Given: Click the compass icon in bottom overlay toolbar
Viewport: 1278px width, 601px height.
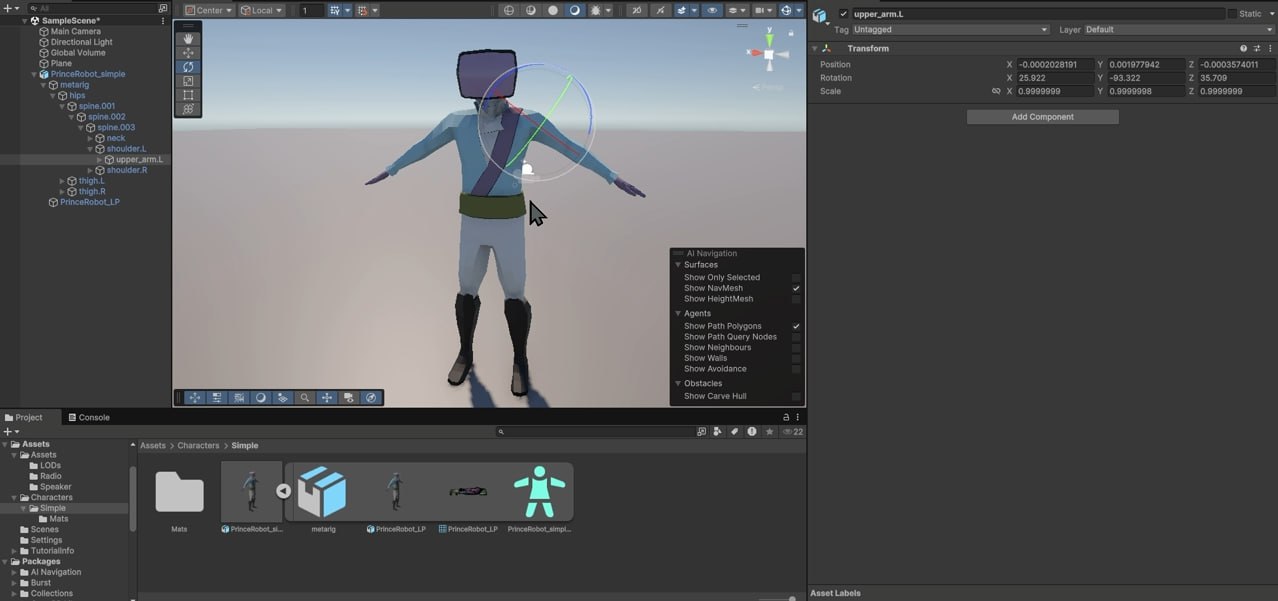Looking at the screenshot, I should coord(371,397).
